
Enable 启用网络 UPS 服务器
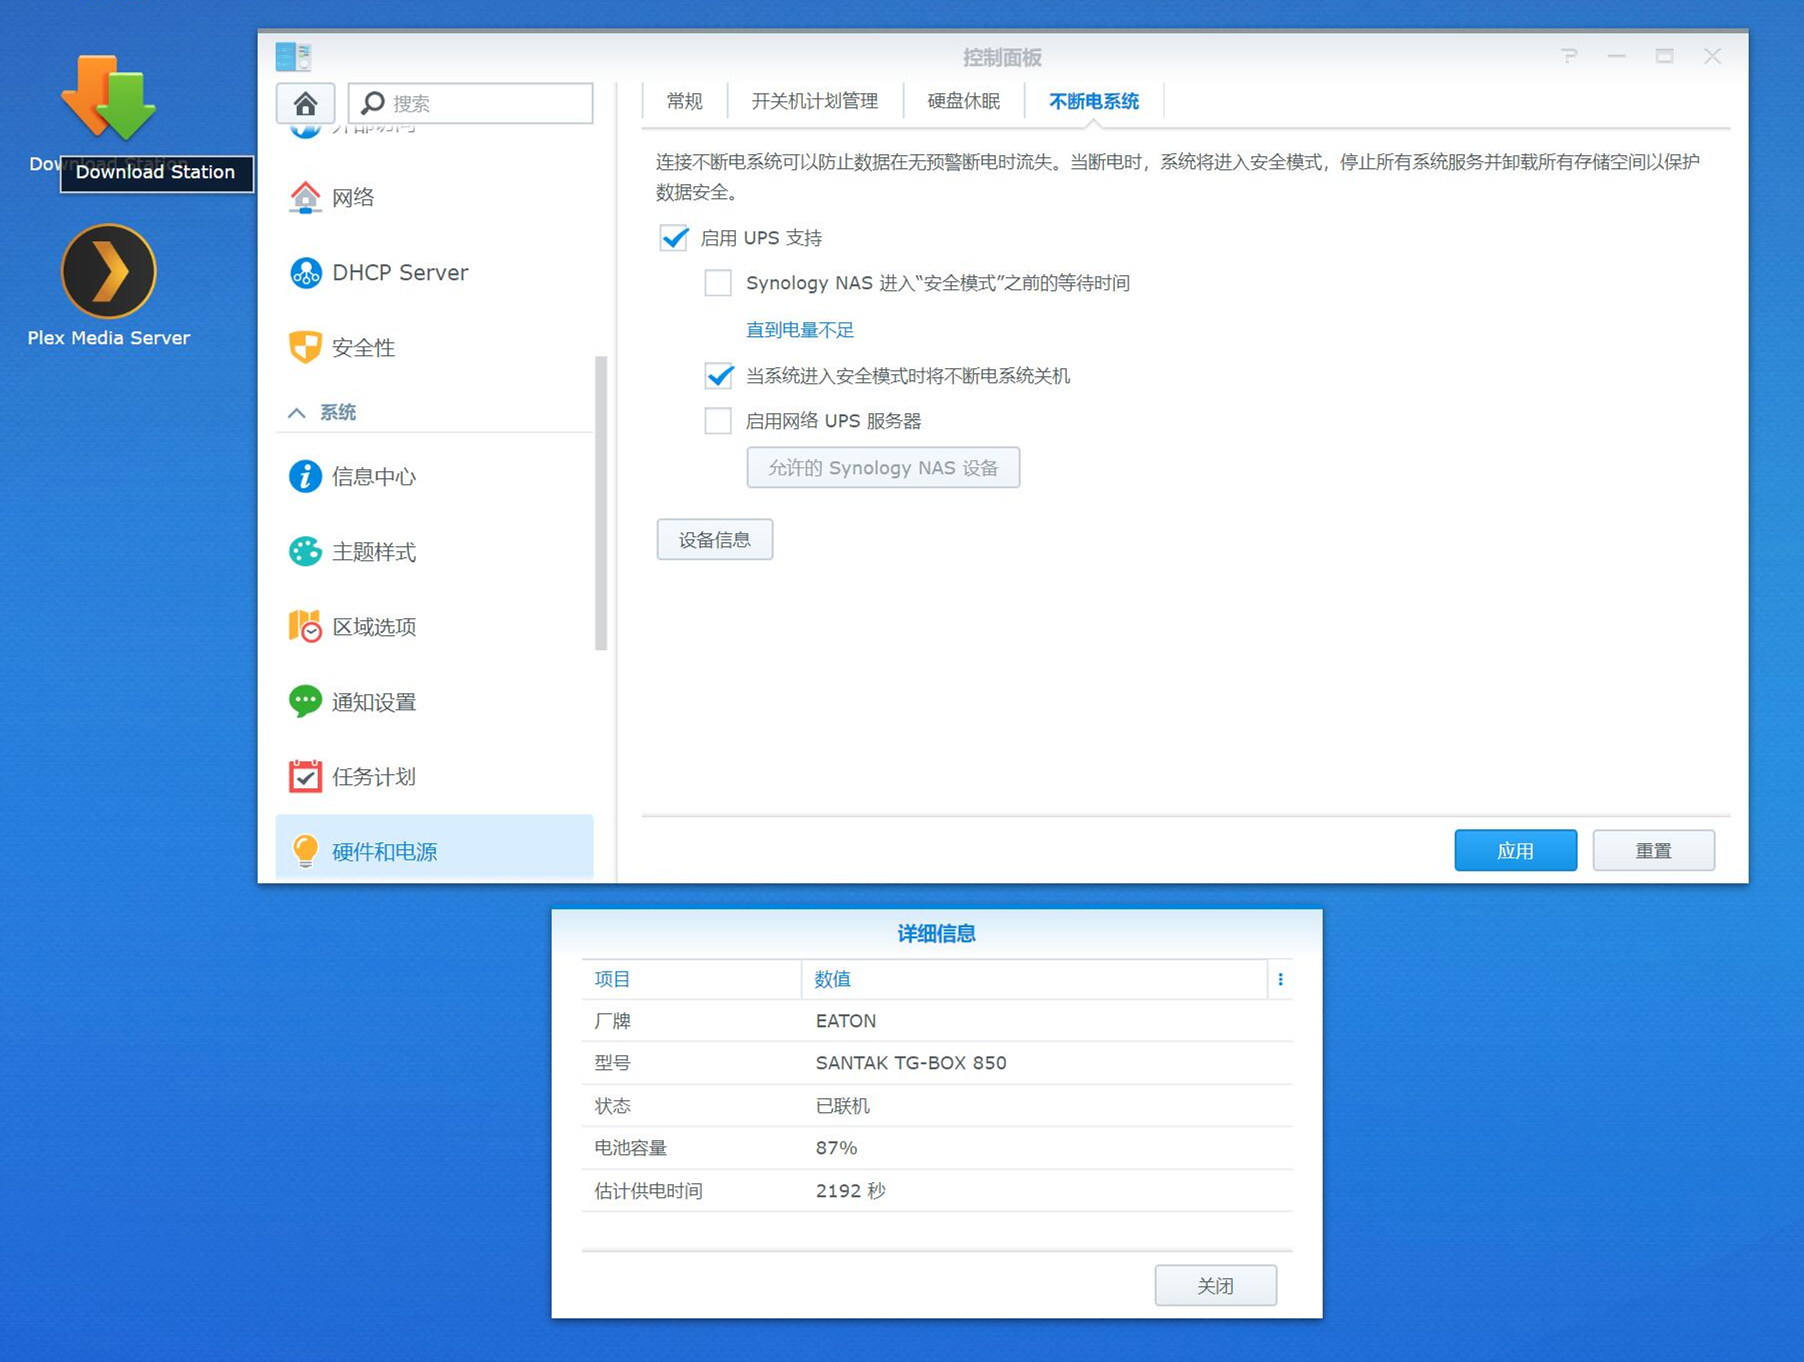717,421
